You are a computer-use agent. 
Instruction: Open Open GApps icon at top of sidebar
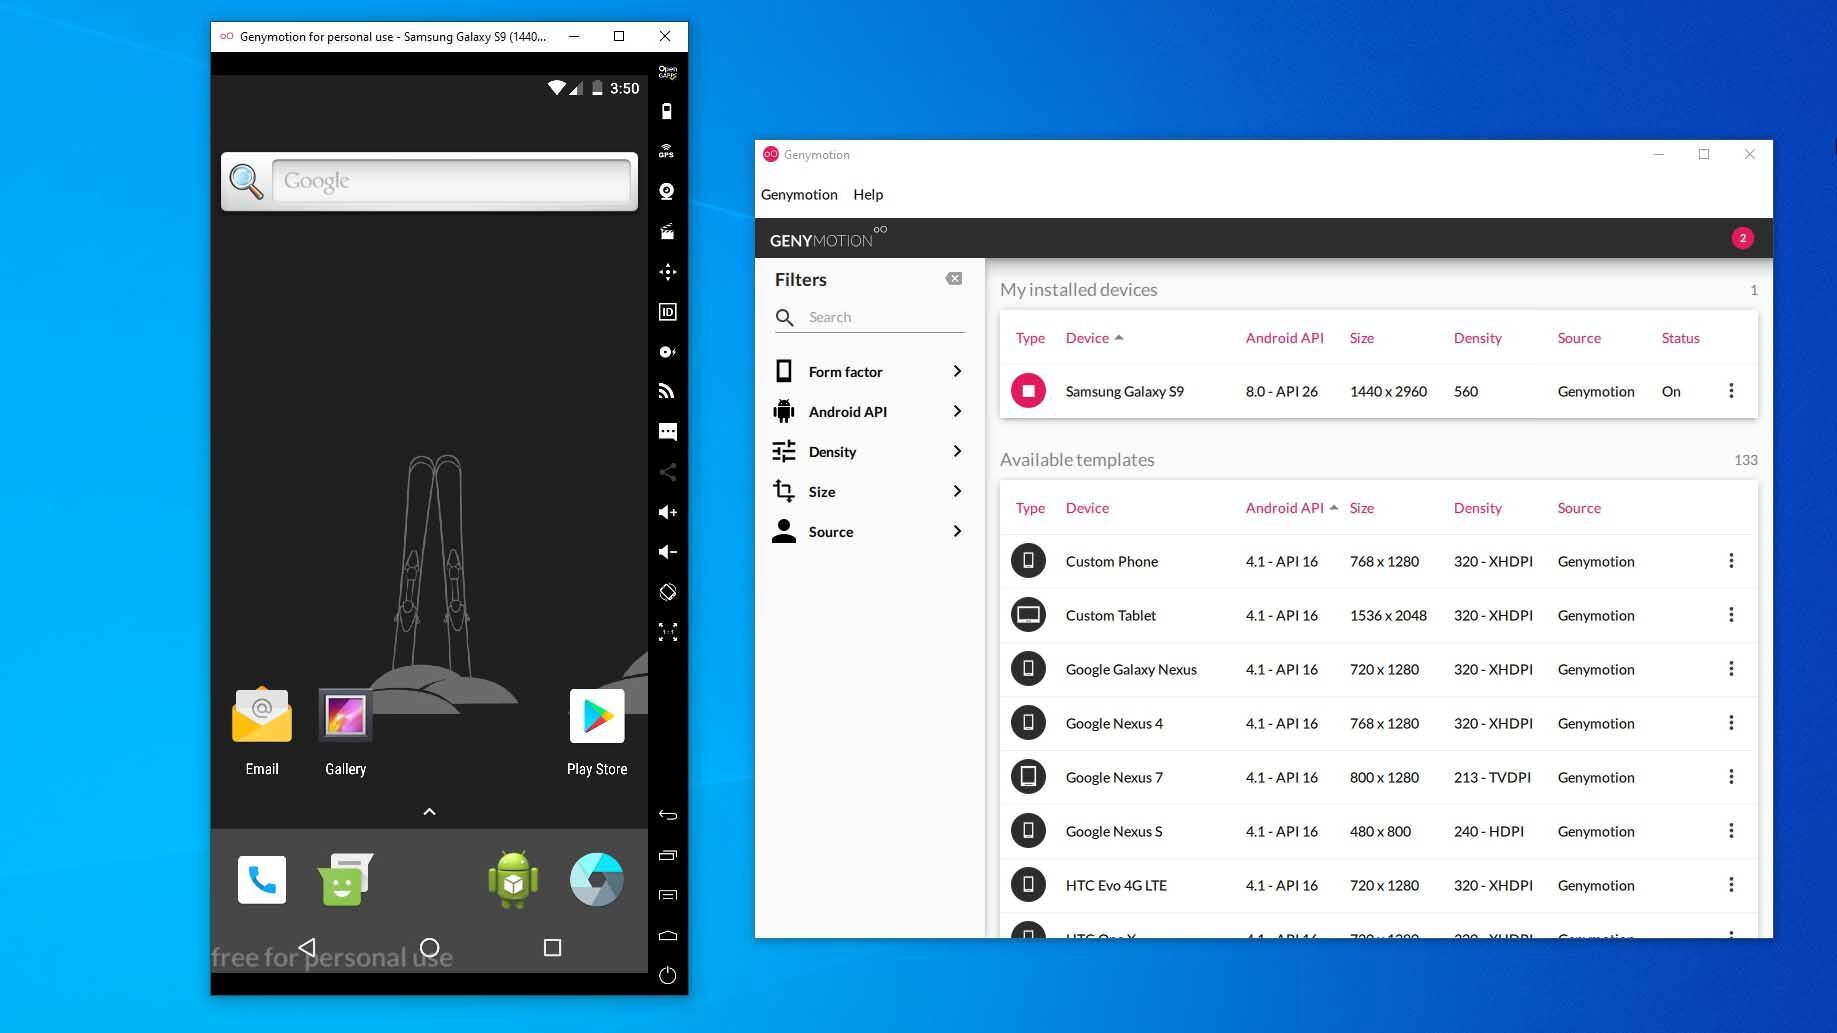[667, 72]
